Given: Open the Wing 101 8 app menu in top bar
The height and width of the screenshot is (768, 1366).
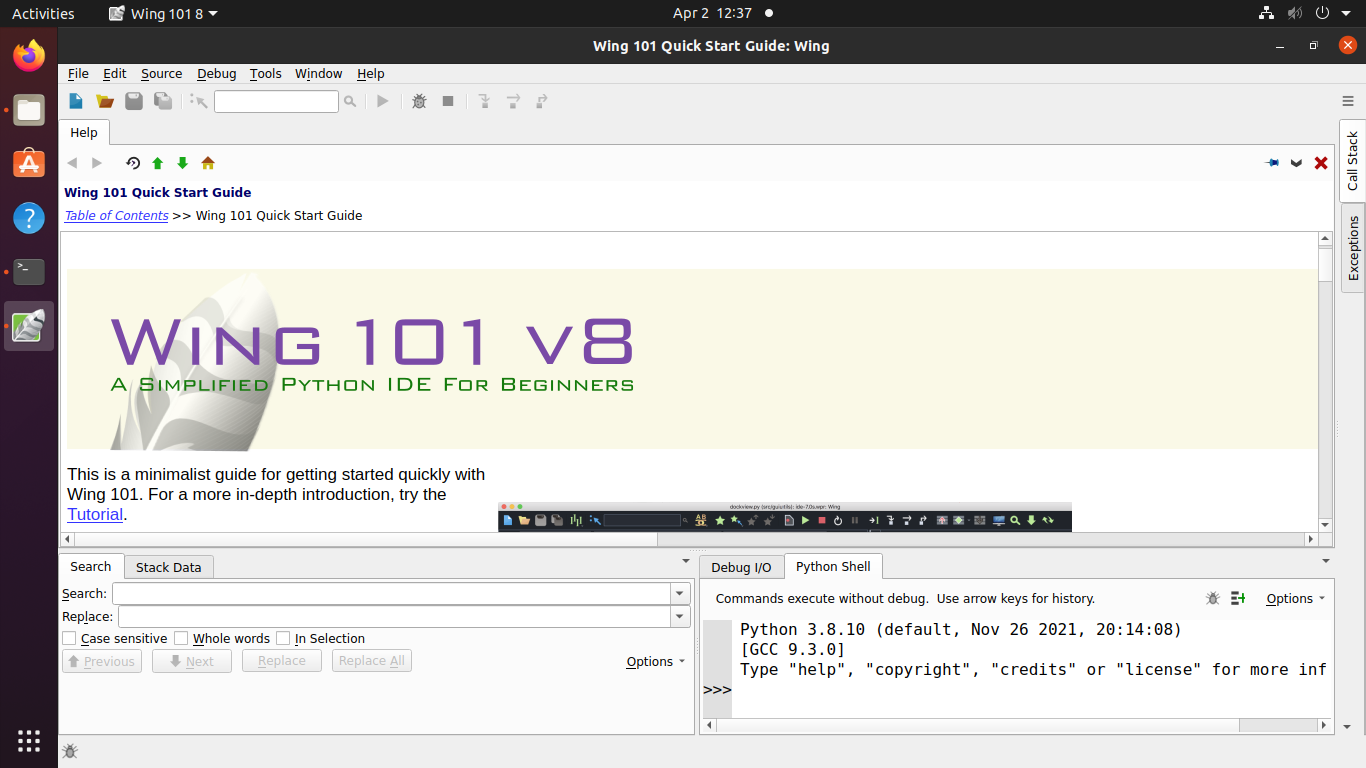Looking at the screenshot, I should pos(163,13).
